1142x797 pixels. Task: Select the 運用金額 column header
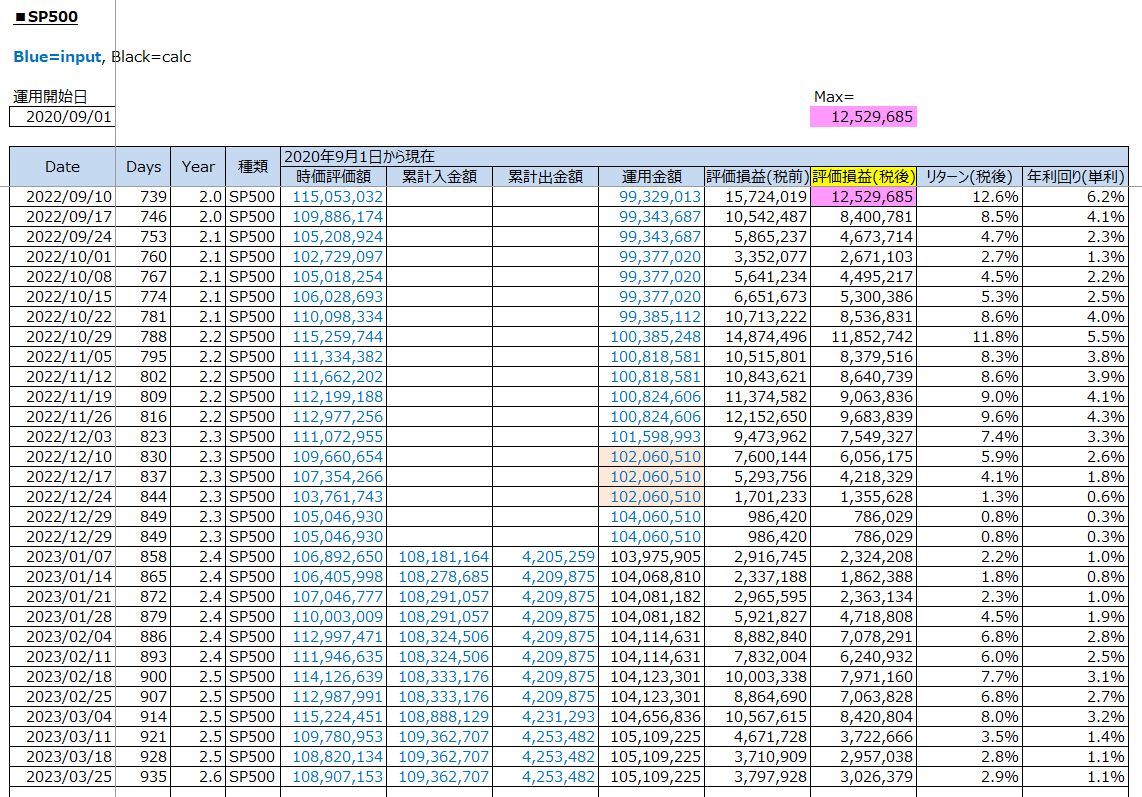click(x=651, y=177)
